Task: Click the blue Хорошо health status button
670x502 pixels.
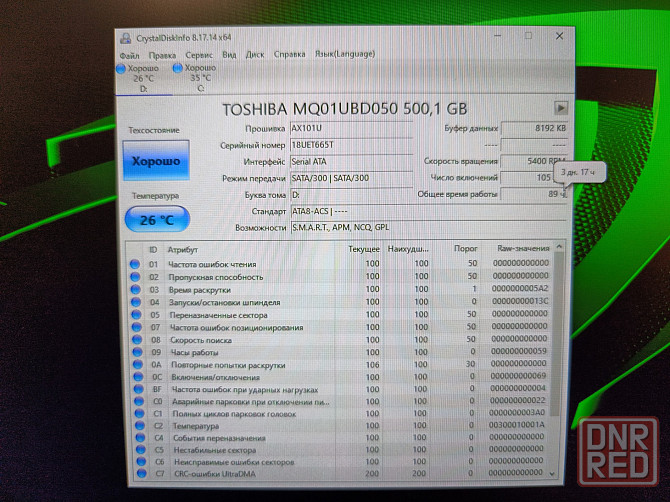Action: point(155,161)
